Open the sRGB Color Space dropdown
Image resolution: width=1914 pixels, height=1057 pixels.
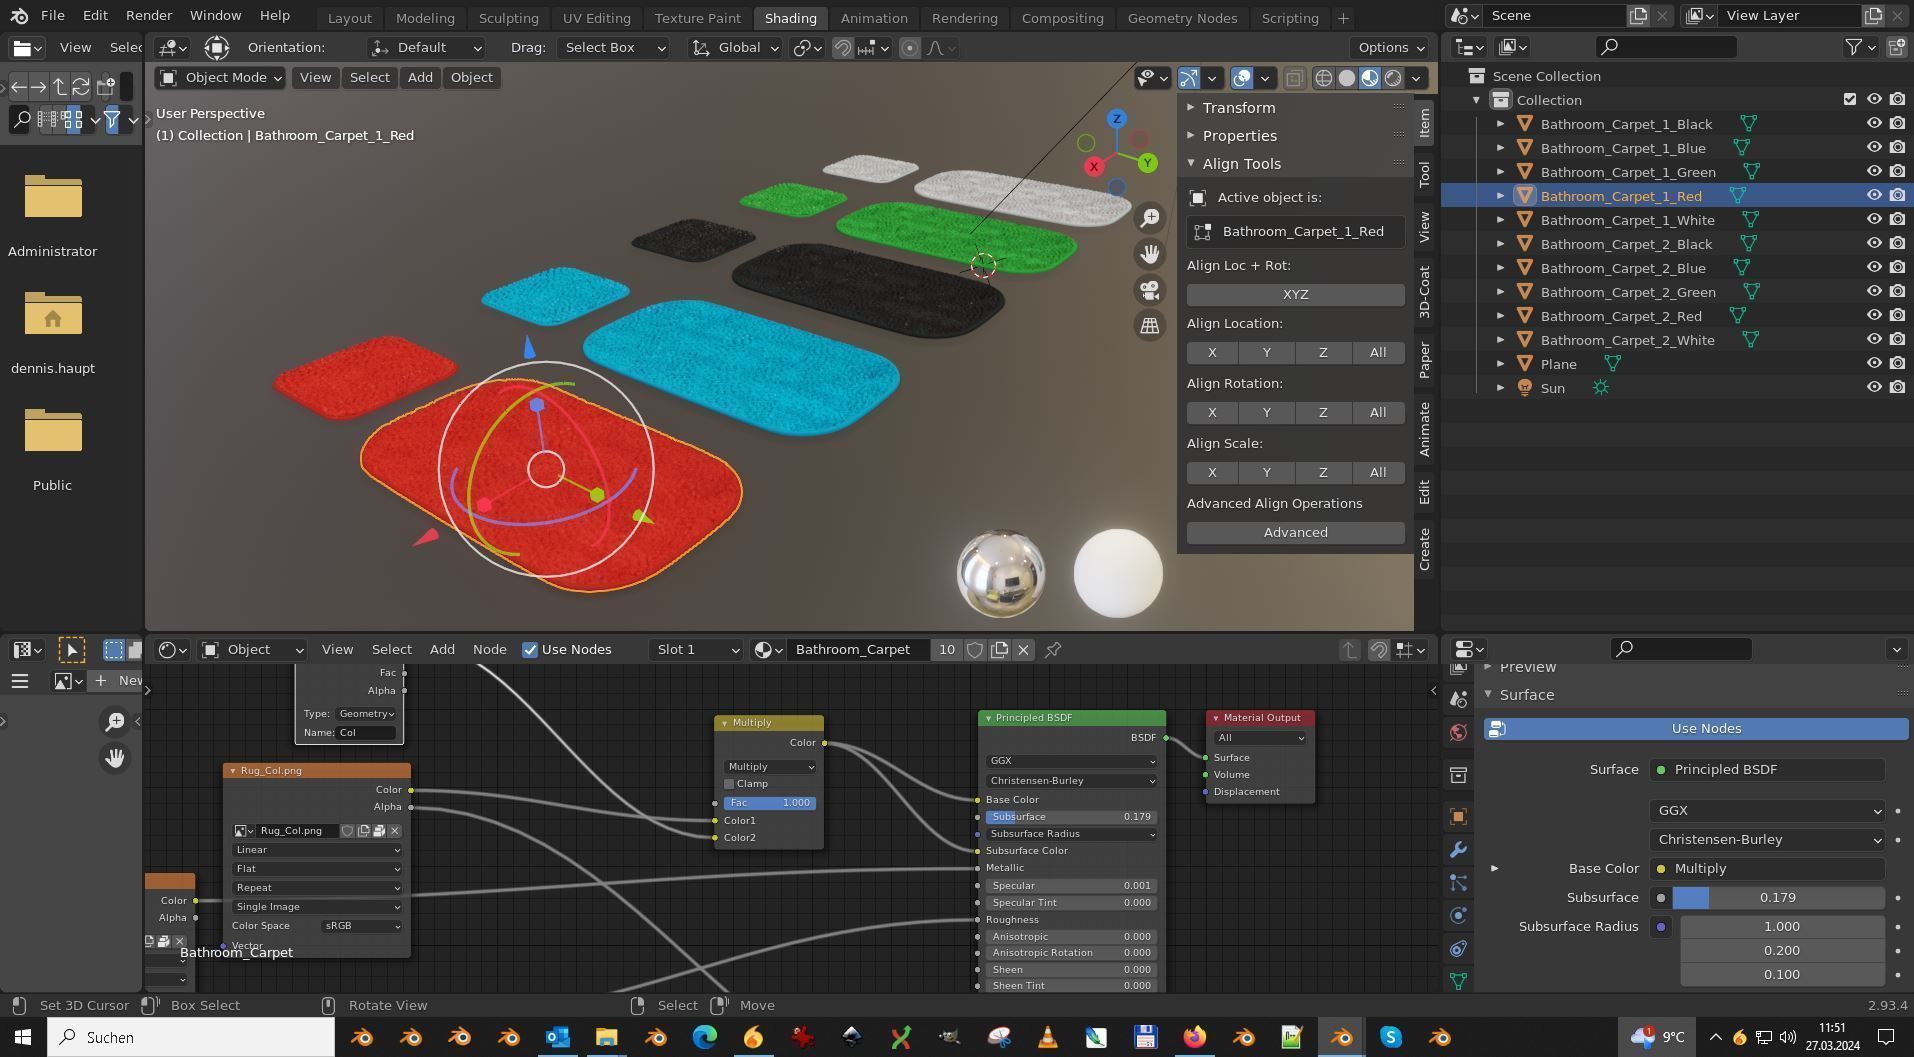(x=362, y=926)
